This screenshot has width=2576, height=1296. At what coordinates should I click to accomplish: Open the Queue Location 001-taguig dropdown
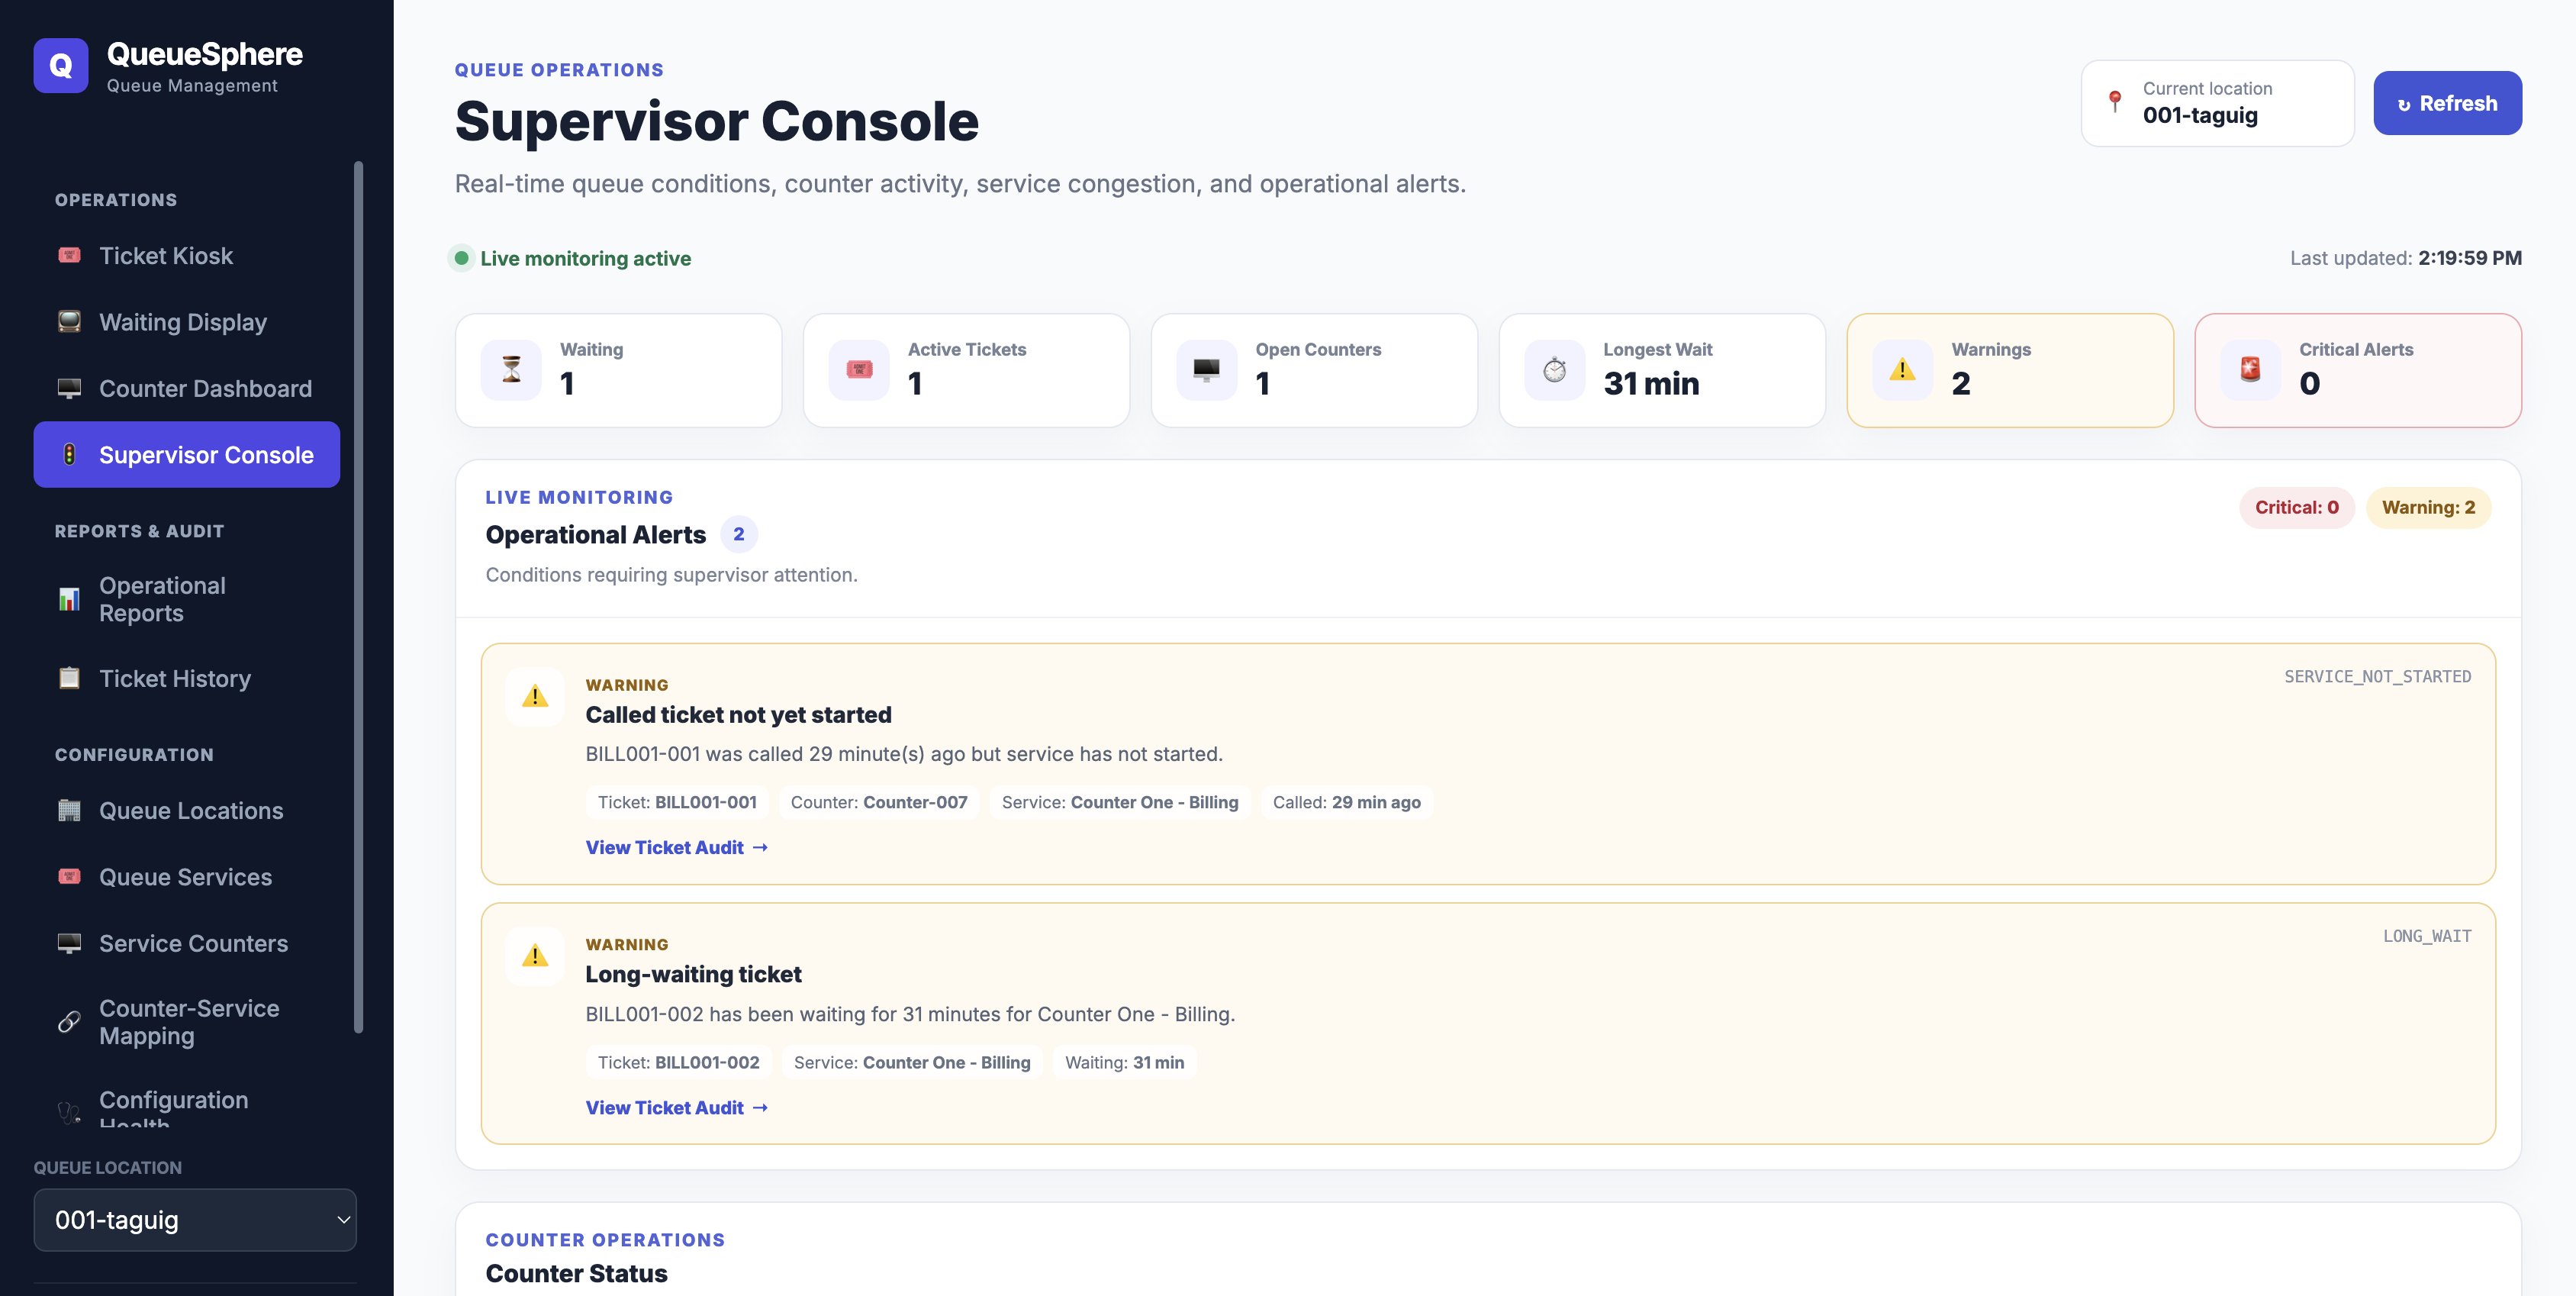click(195, 1220)
